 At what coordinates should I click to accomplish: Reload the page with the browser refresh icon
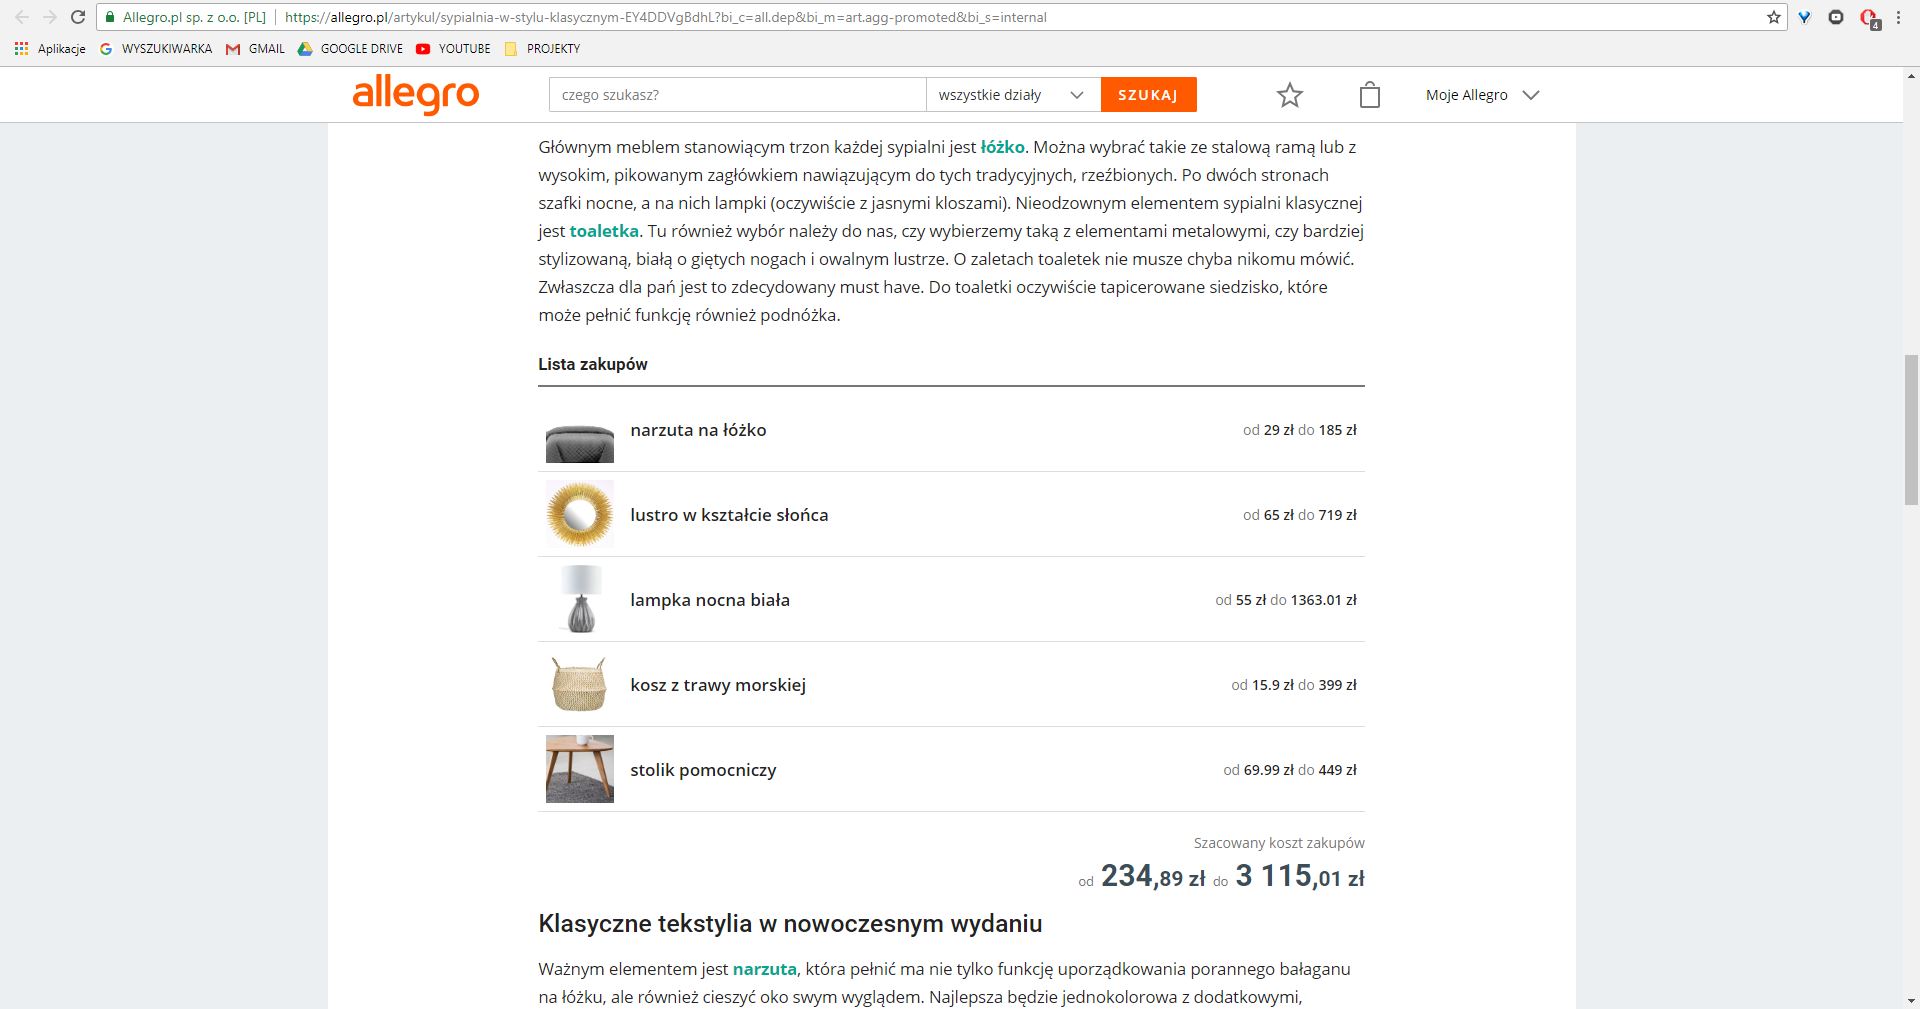[x=78, y=17]
